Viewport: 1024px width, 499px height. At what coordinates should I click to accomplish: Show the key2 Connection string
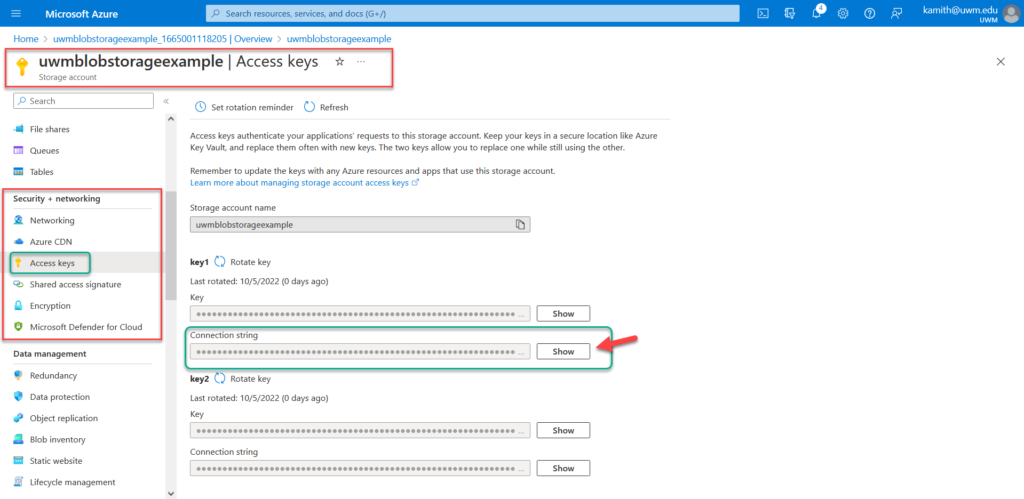(563, 468)
